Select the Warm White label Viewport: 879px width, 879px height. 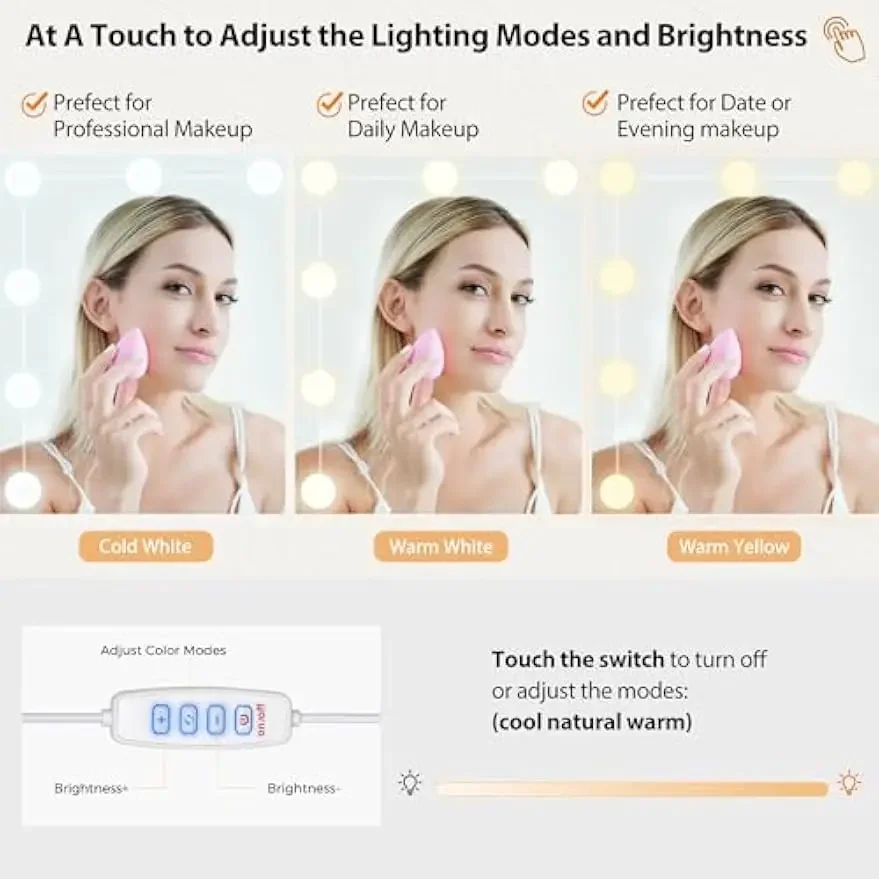click(x=441, y=547)
